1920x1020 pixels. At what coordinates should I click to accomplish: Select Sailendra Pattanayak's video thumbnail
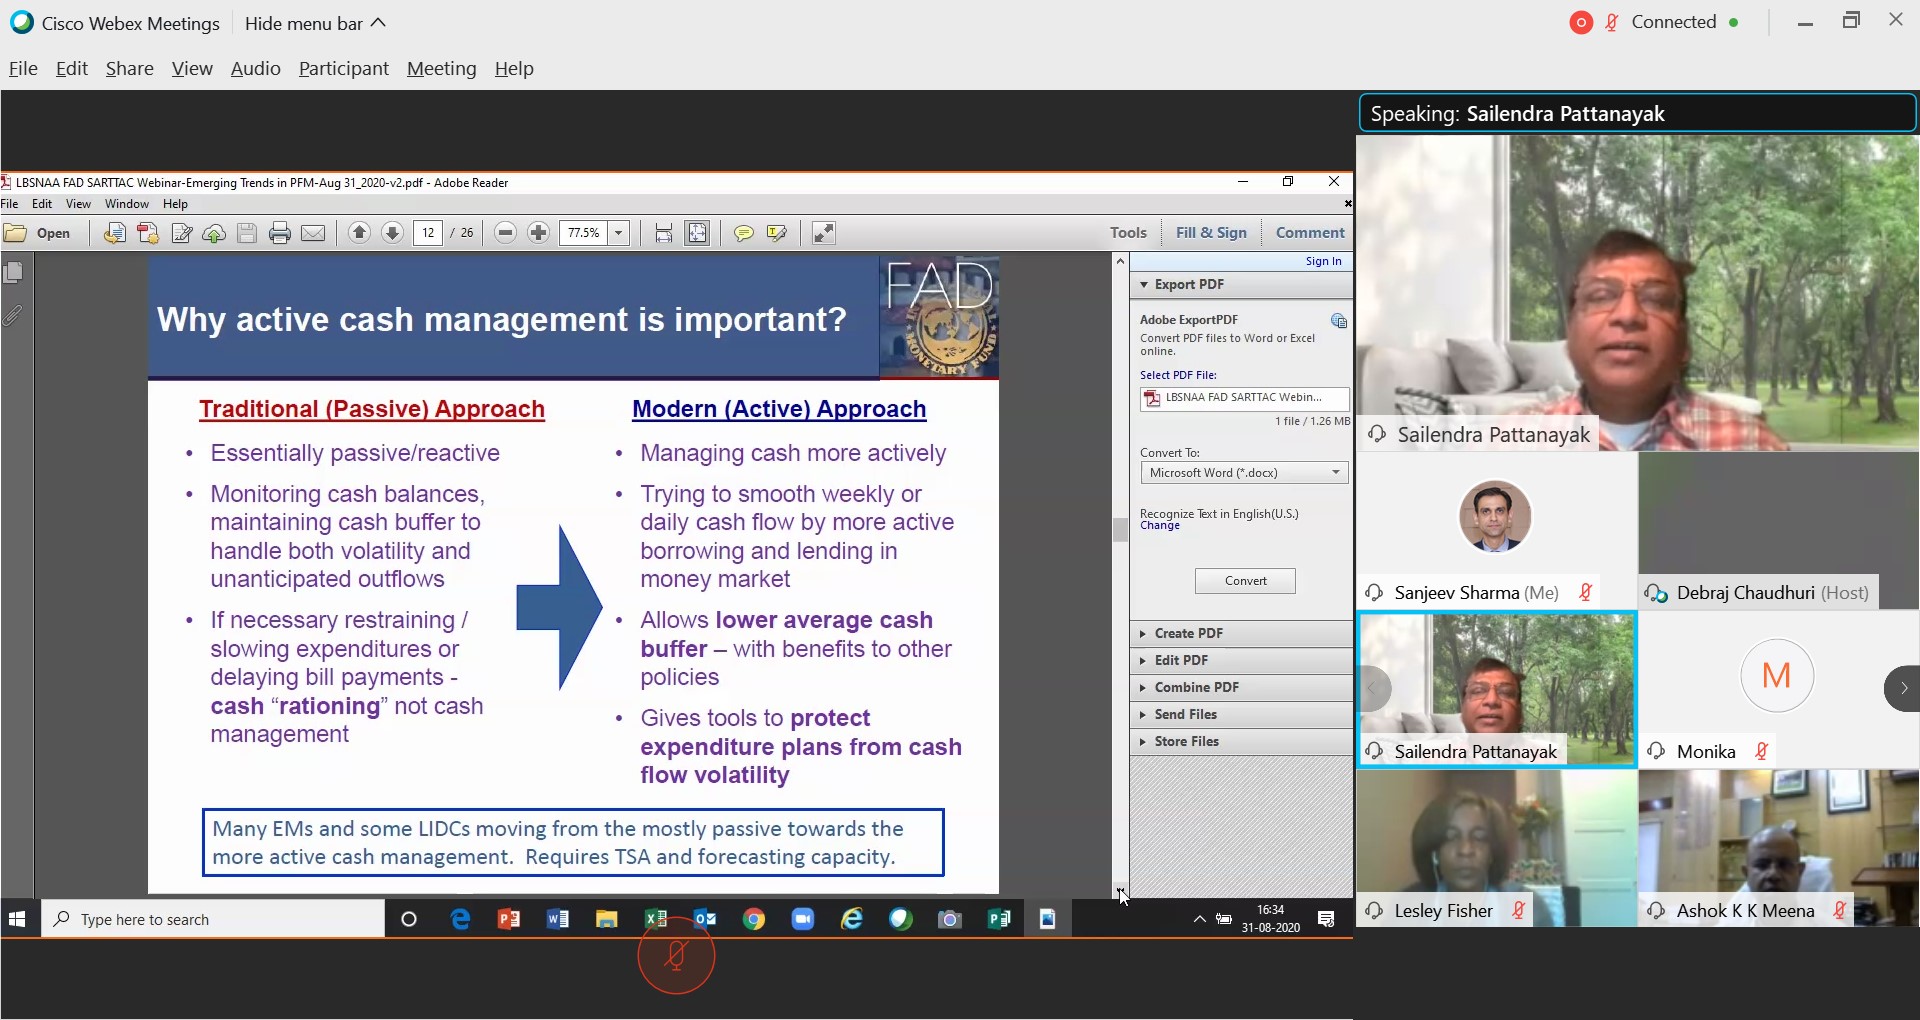tap(1497, 690)
